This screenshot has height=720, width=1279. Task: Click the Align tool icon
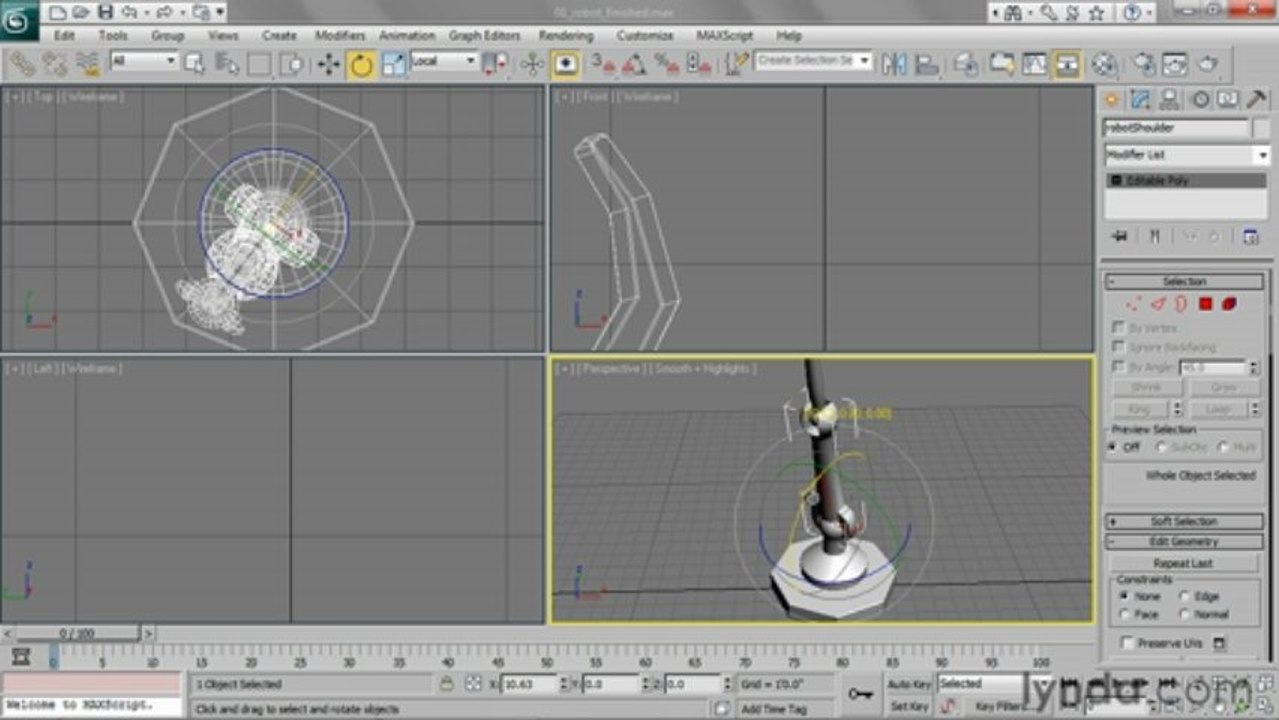click(x=927, y=64)
